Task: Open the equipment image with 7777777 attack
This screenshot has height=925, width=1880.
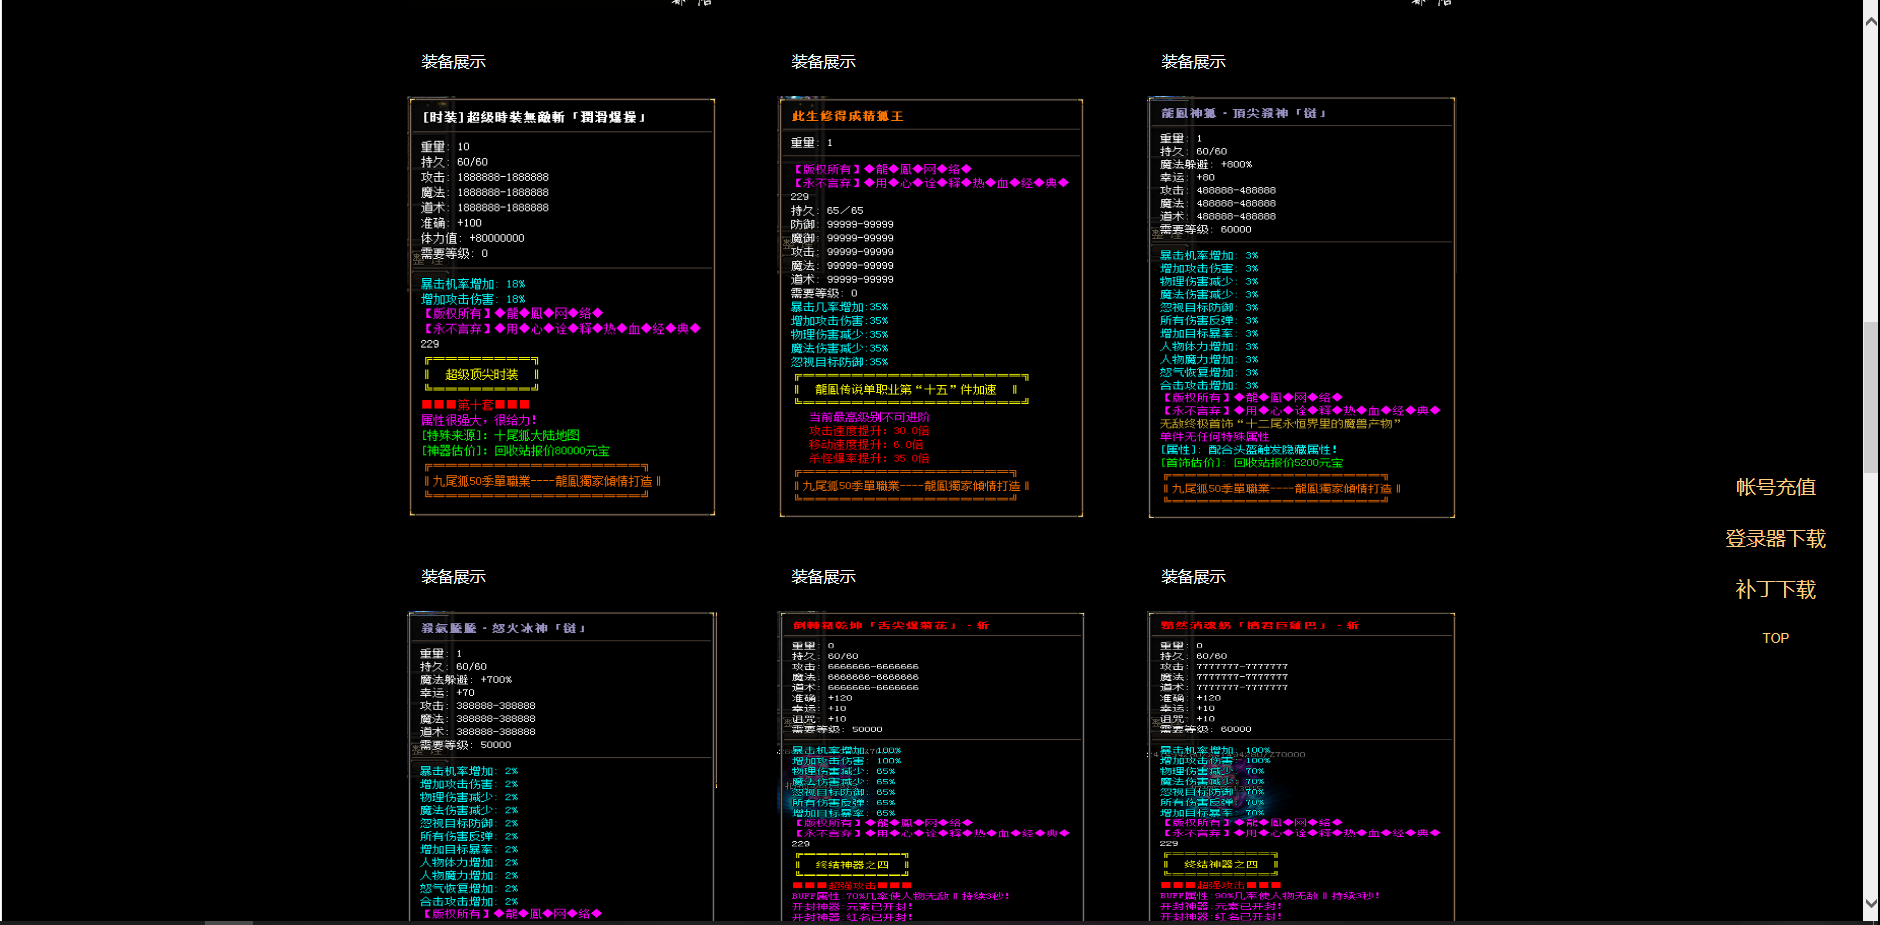Action: (1301, 766)
